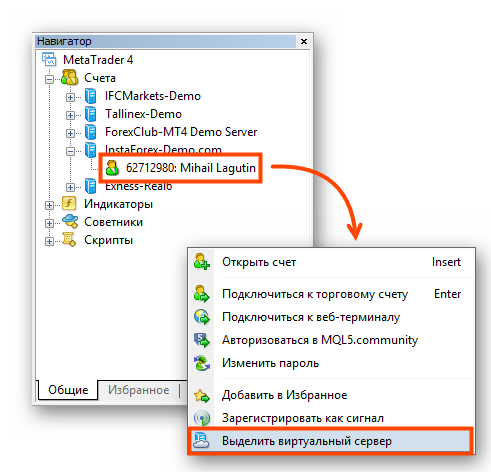Select the Скрипты label
Screen dimensions: 491x472
(x=108, y=240)
